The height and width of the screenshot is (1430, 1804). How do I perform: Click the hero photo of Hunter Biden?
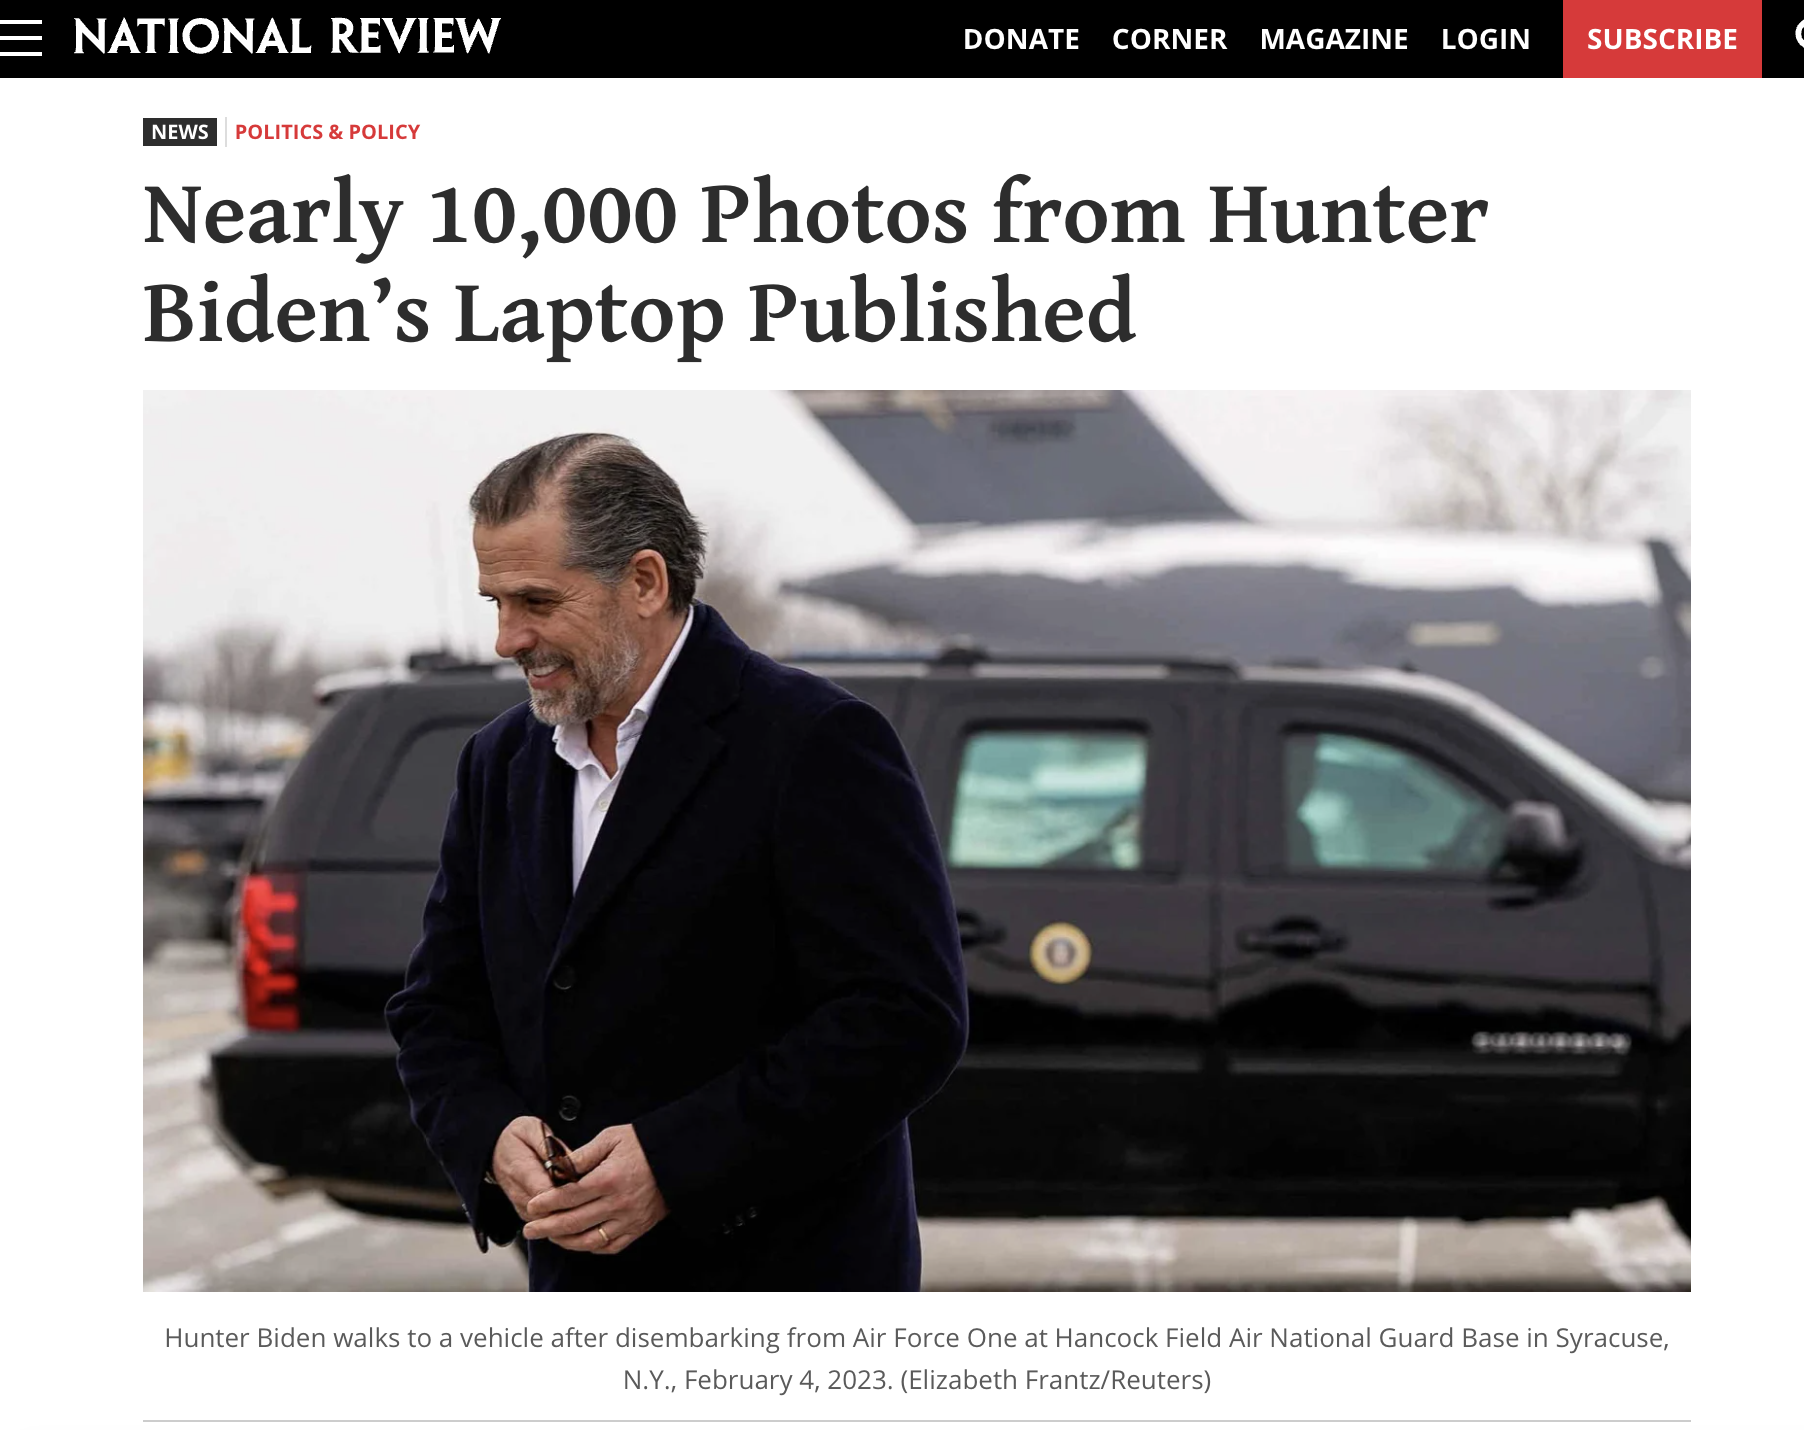pyautogui.click(x=917, y=840)
